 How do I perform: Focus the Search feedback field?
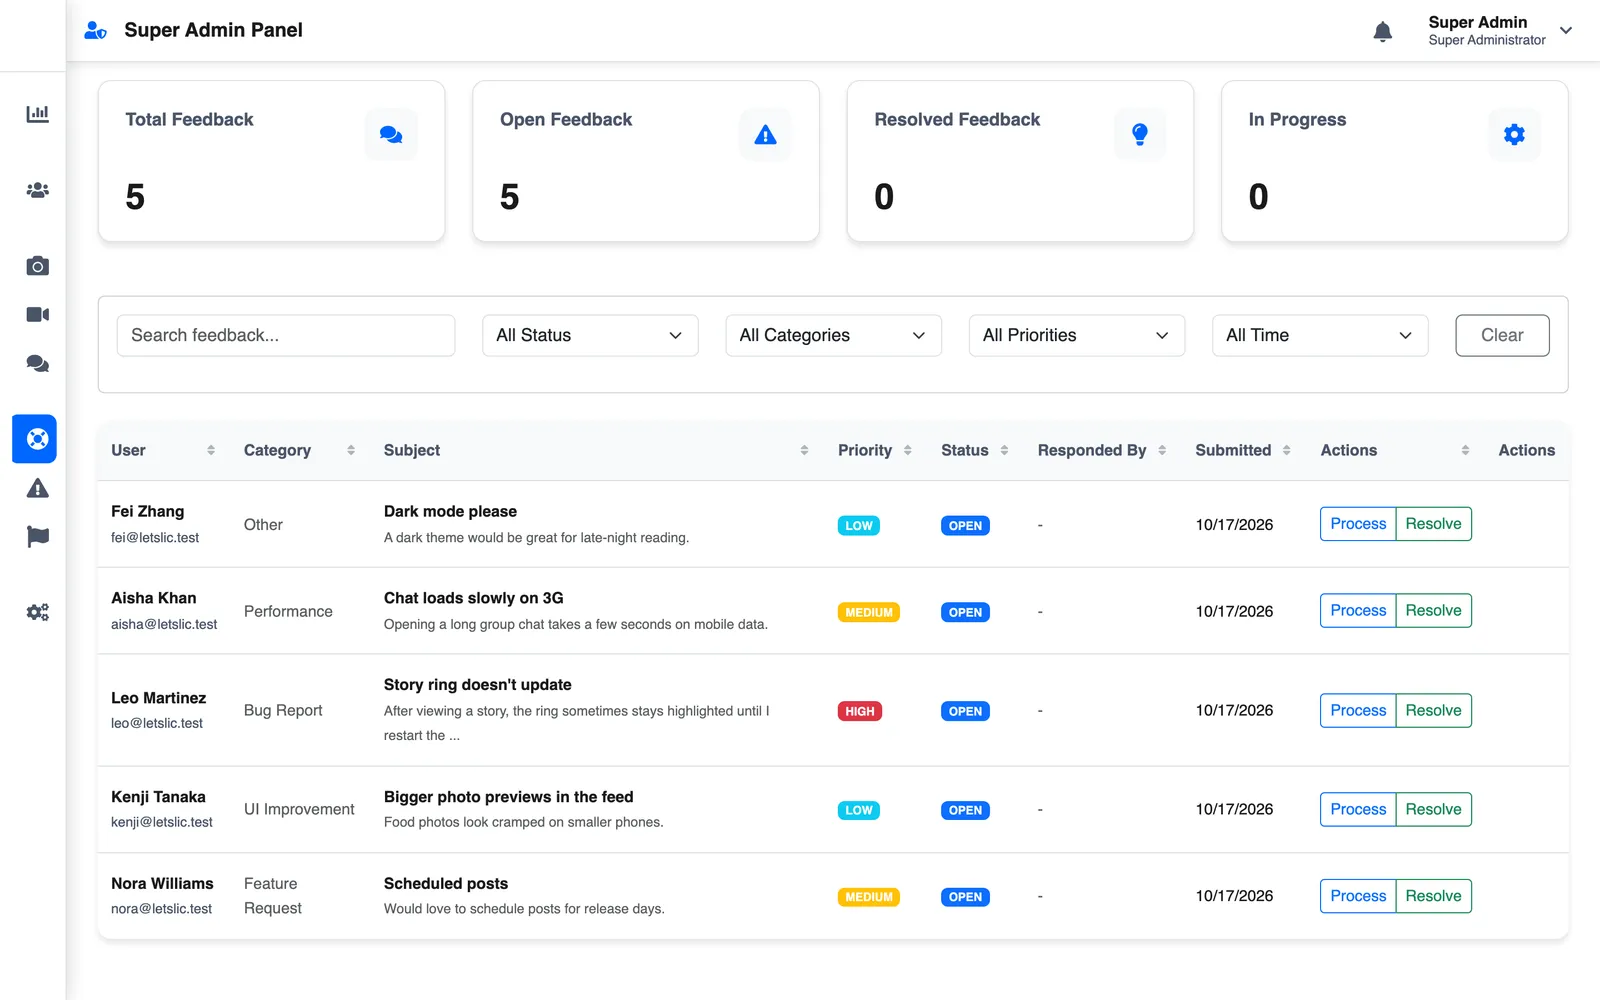[286, 336]
